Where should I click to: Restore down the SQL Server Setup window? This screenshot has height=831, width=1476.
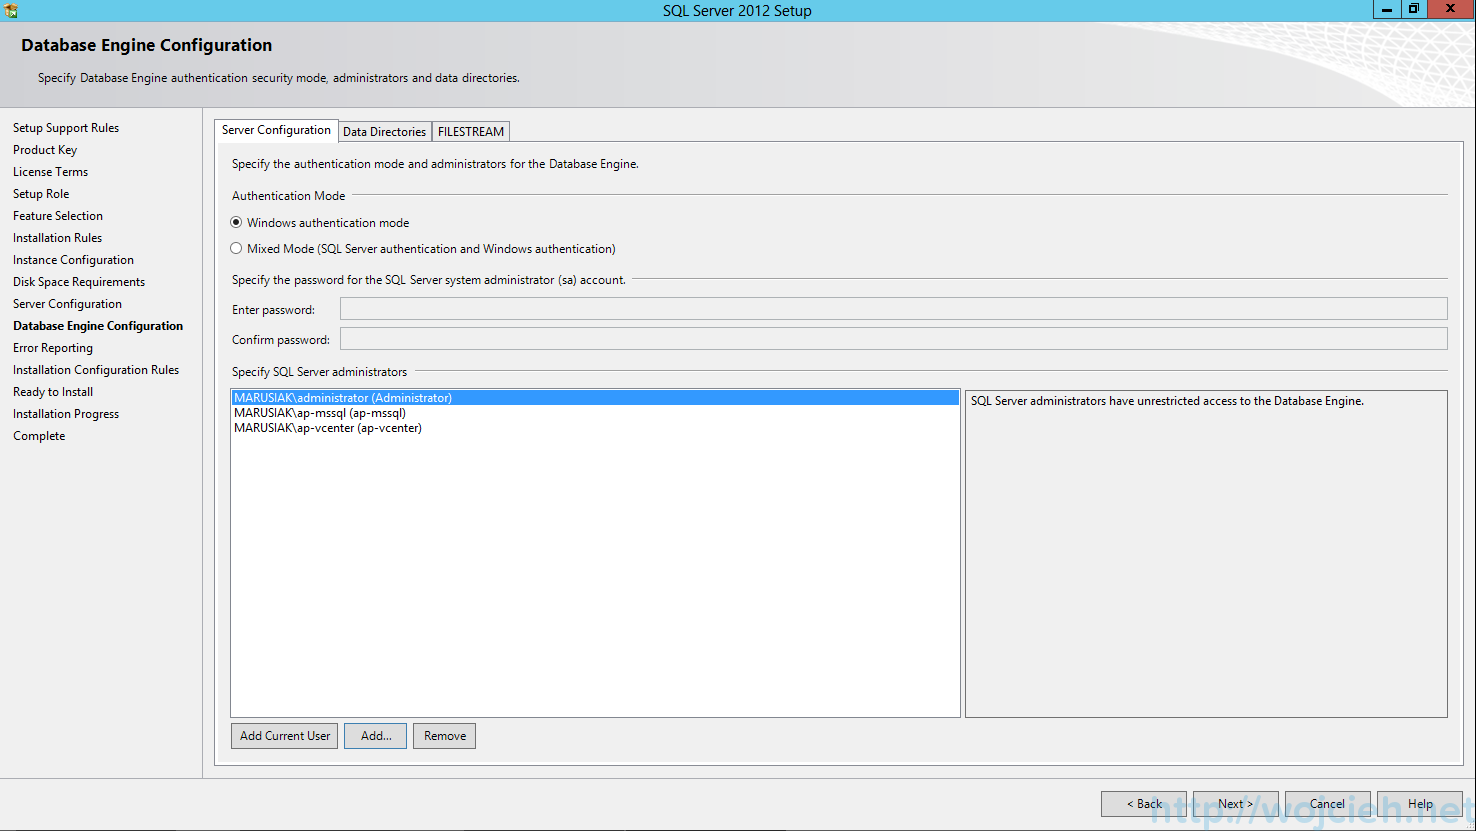[x=1413, y=9]
